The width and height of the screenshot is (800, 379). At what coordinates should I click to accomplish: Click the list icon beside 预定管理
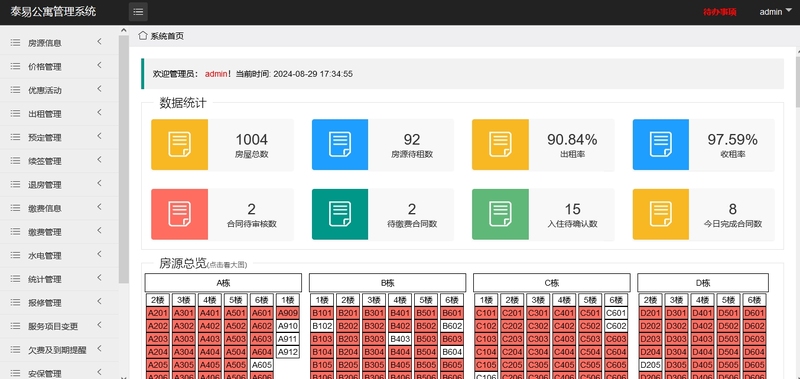point(15,137)
